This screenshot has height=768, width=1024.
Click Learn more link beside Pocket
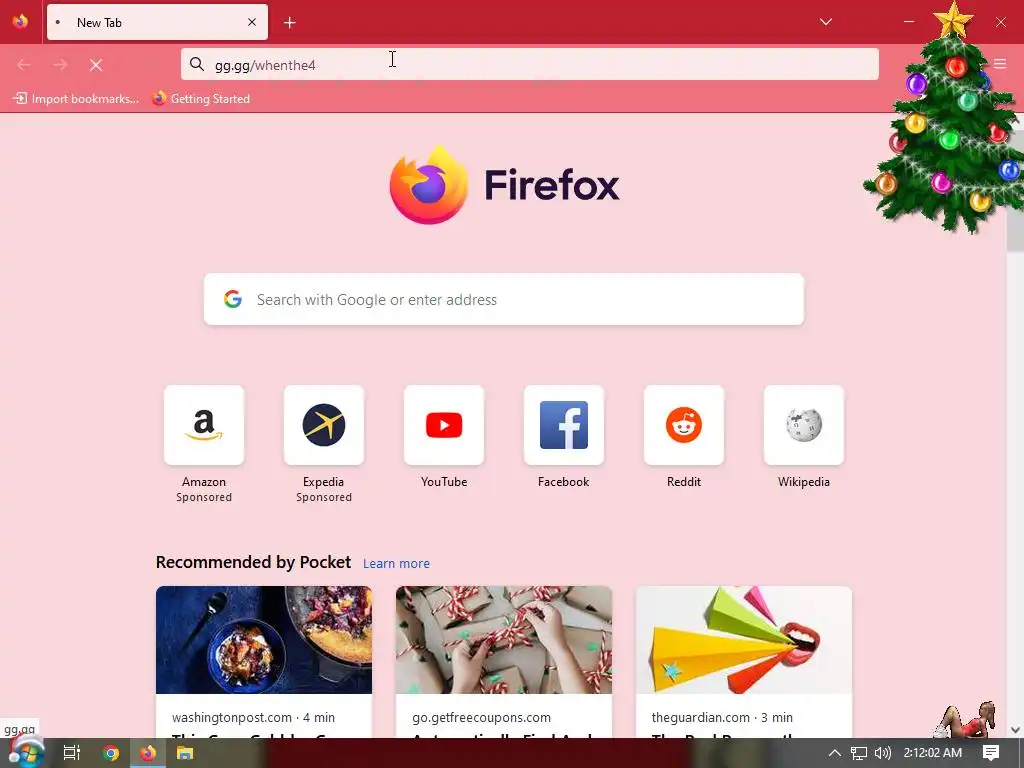coord(396,564)
